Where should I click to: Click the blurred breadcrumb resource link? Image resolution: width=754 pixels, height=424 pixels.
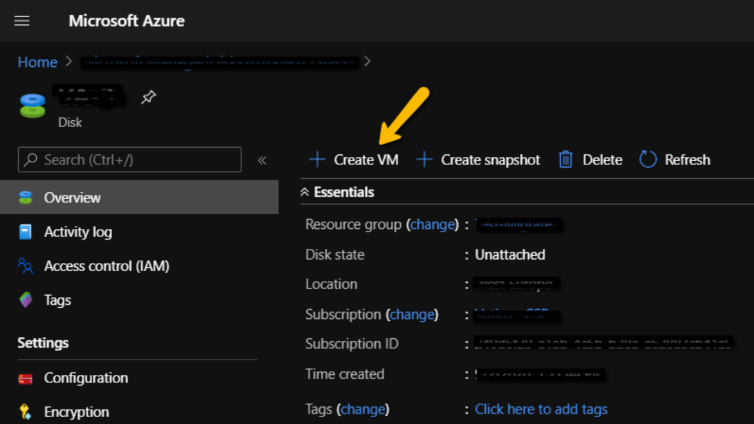pyautogui.click(x=219, y=62)
